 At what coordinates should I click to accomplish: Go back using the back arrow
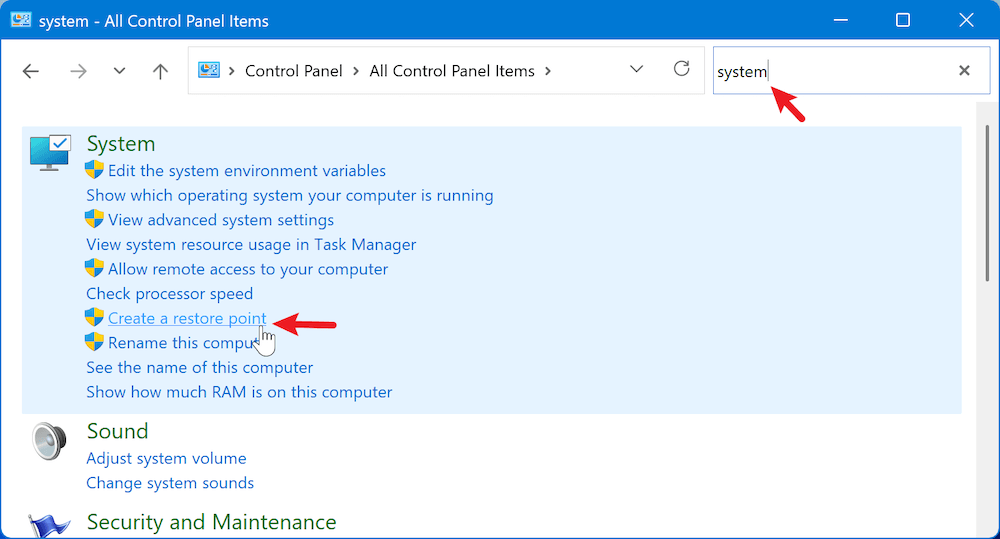point(31,71)
